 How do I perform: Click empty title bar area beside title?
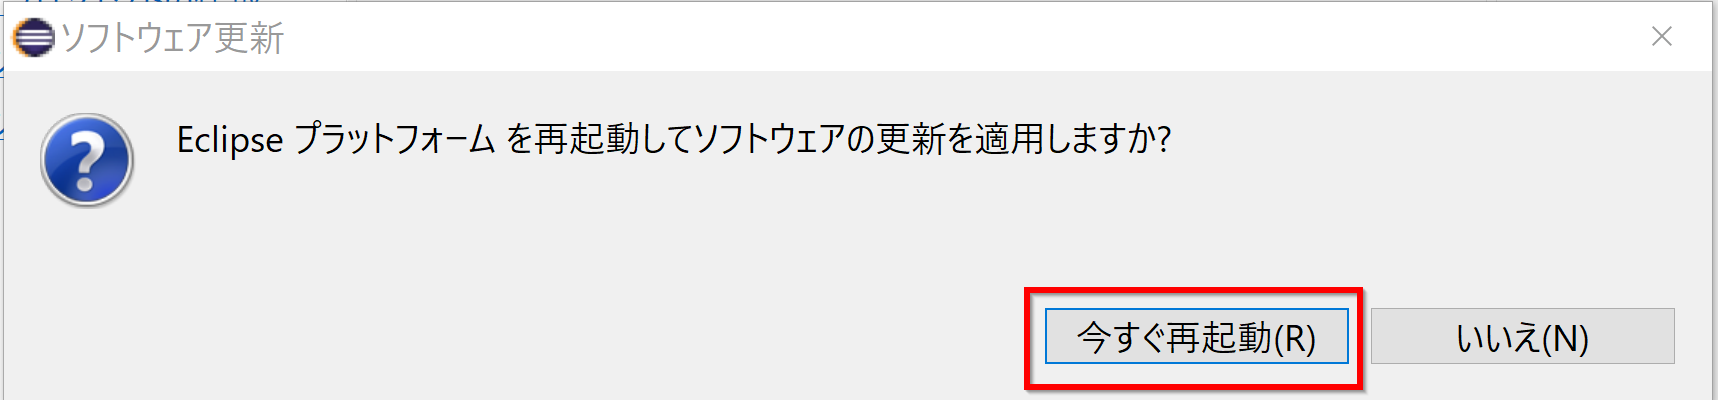900,37
